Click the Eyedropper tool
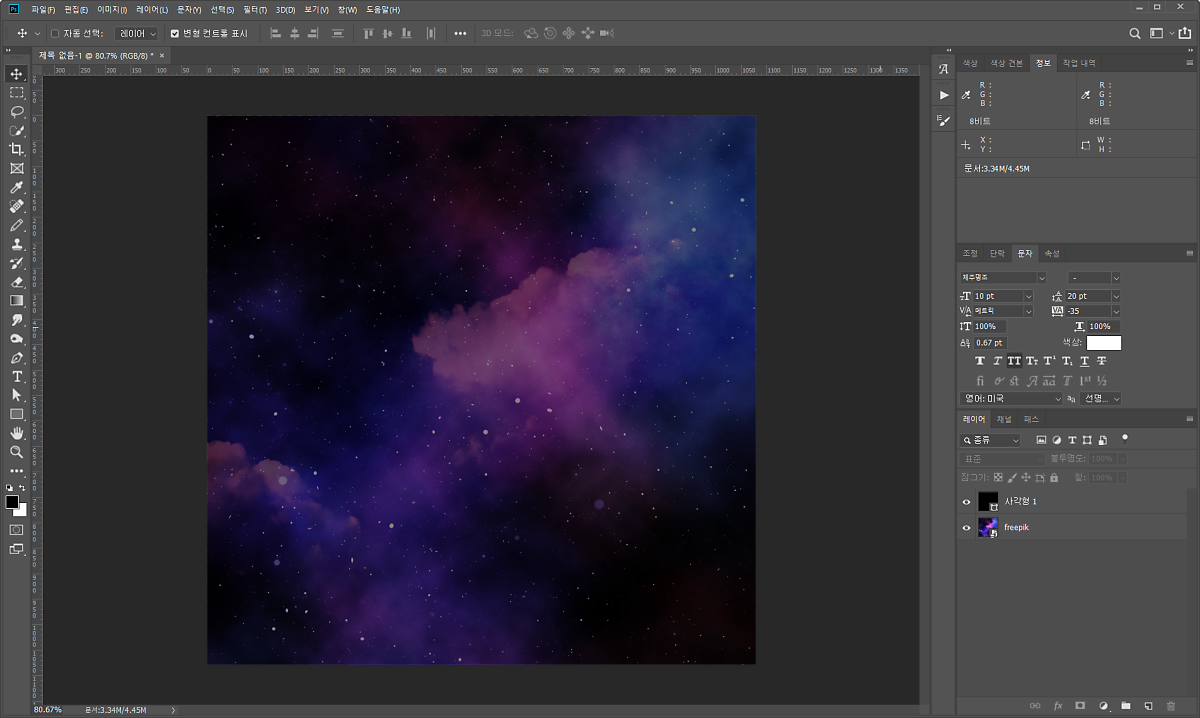This screenshot has width=1200, height=718. (x=17, y=187)
